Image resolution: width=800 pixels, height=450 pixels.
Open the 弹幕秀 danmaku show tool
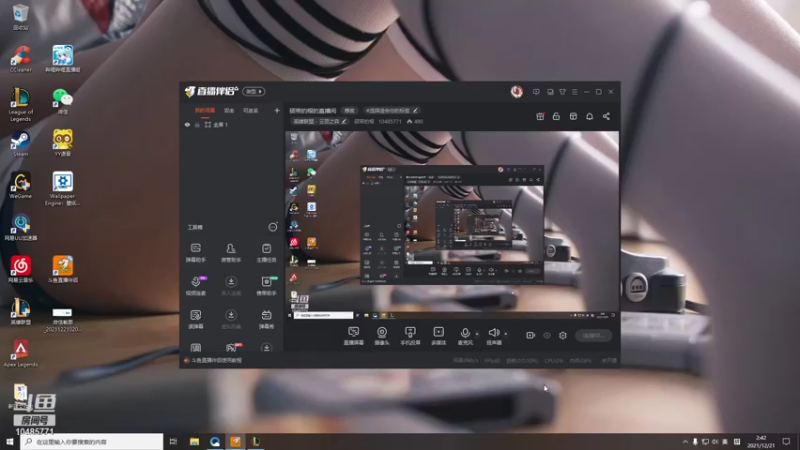click(x=266, y=319)
